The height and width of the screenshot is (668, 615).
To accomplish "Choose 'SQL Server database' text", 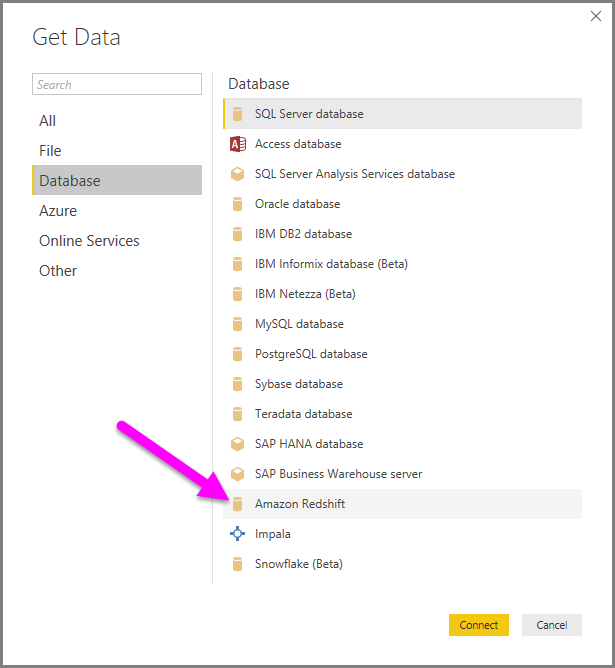I will 309,114.
